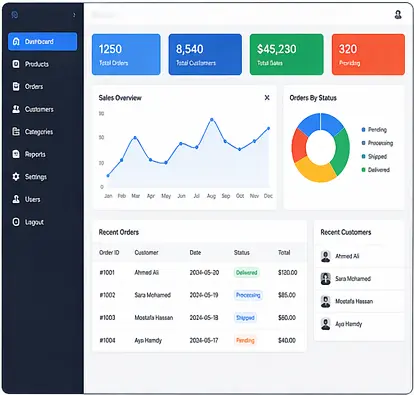
Task: Click the $40.00 total in orders table
Action: 287,340
